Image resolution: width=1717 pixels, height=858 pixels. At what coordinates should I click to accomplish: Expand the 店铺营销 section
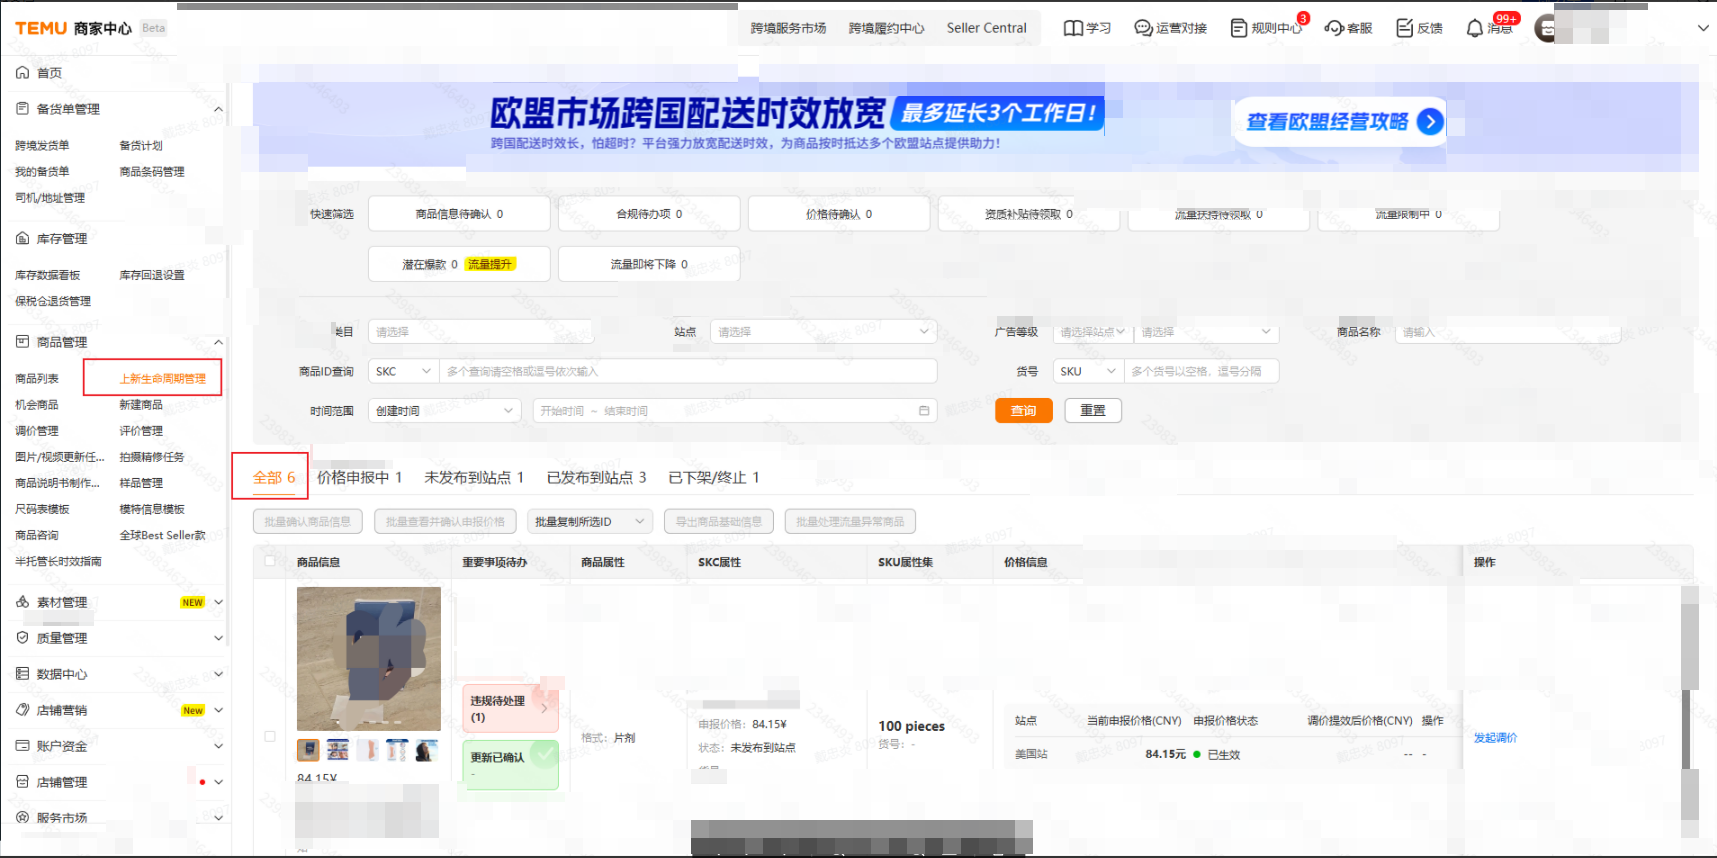(x=218, y=710)
